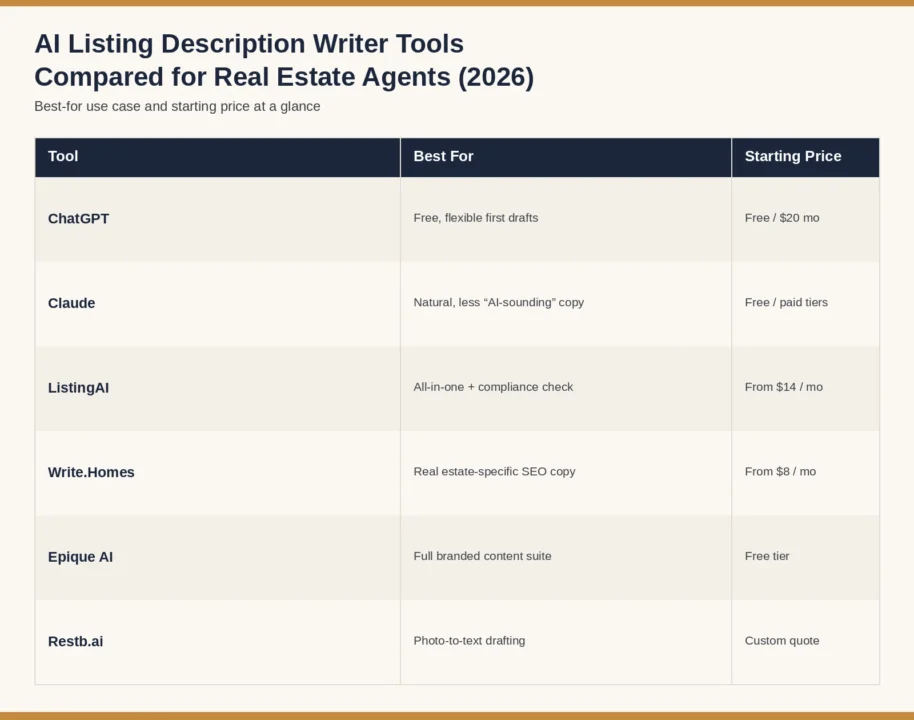Click 'Photo-to-text drafting' cell

click(x=566, y=642)
